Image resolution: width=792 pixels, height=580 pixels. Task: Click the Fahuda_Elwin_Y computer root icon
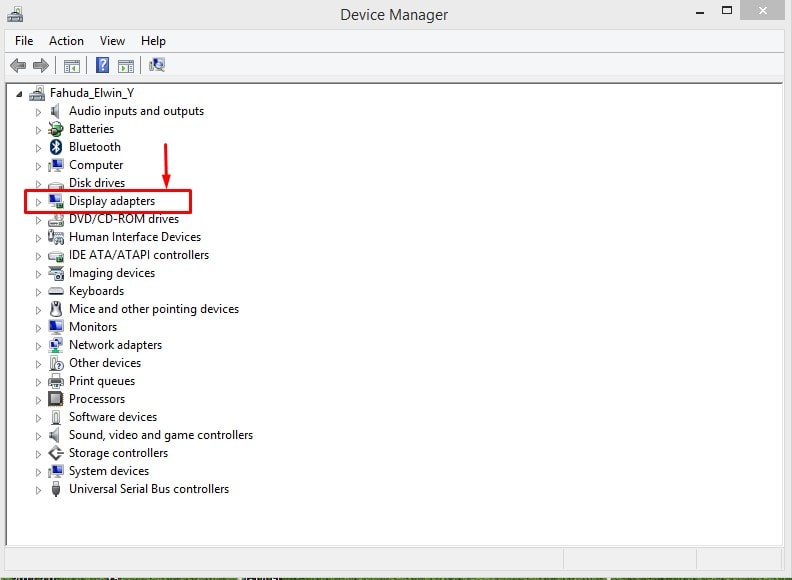click(37, 93)
